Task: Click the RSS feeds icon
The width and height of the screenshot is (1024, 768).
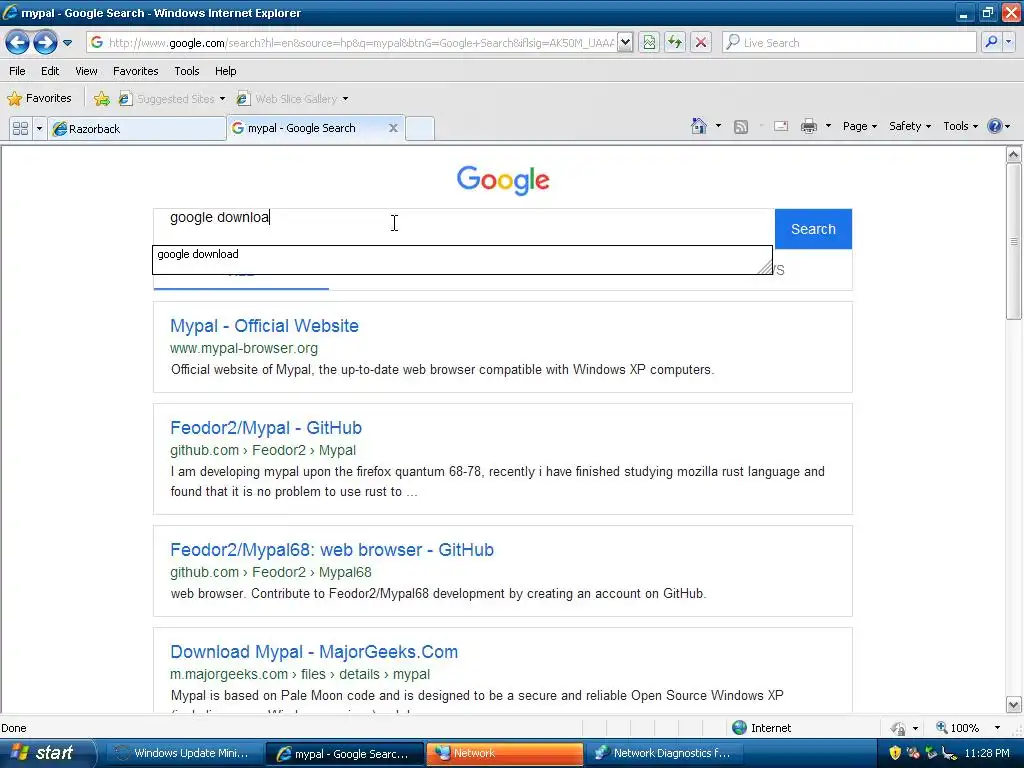Action: [741, 127]
